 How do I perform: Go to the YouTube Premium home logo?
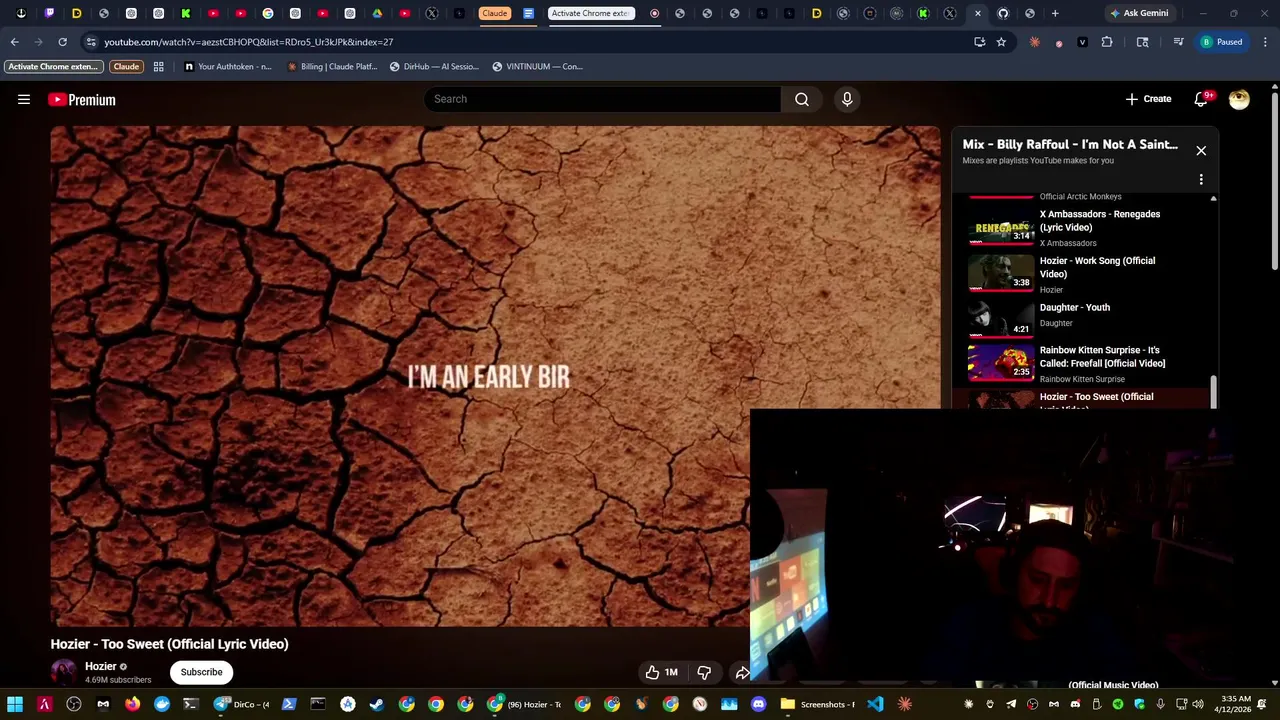[x=82, y=99]
